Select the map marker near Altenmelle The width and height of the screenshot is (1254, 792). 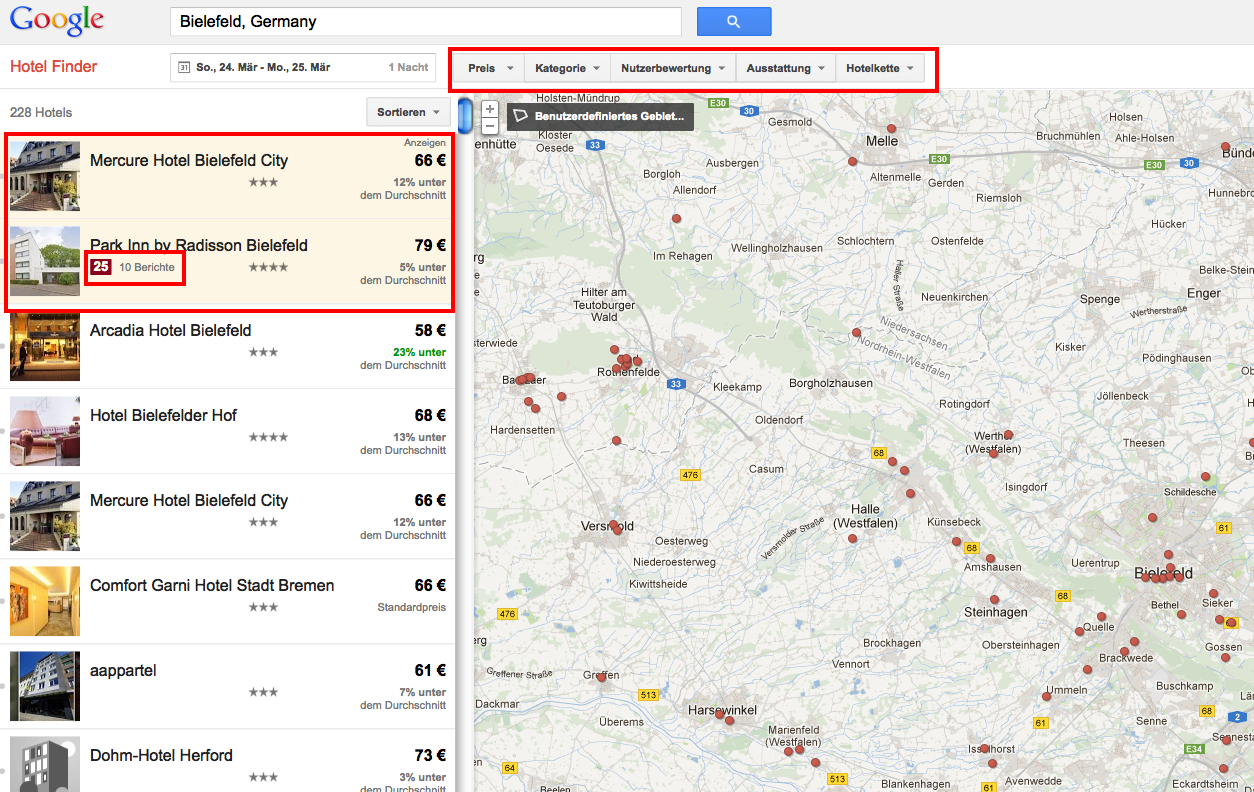(x=852, y=161)
